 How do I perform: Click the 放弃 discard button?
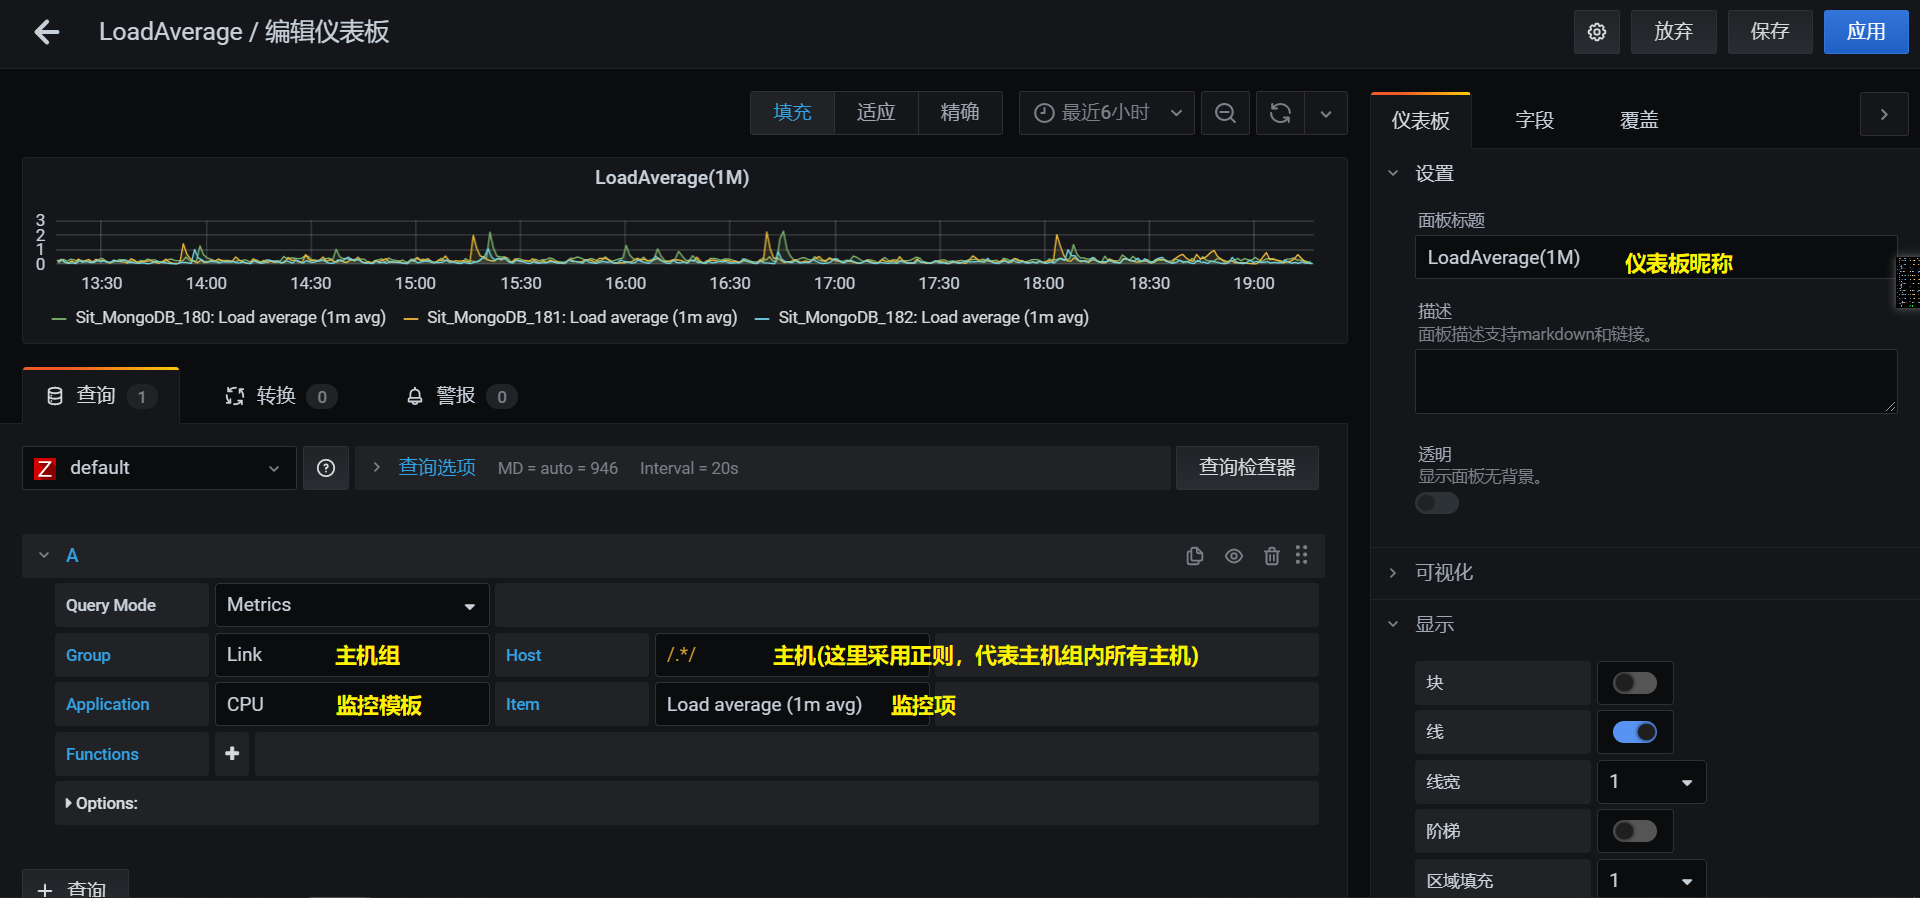point(1673,32)
